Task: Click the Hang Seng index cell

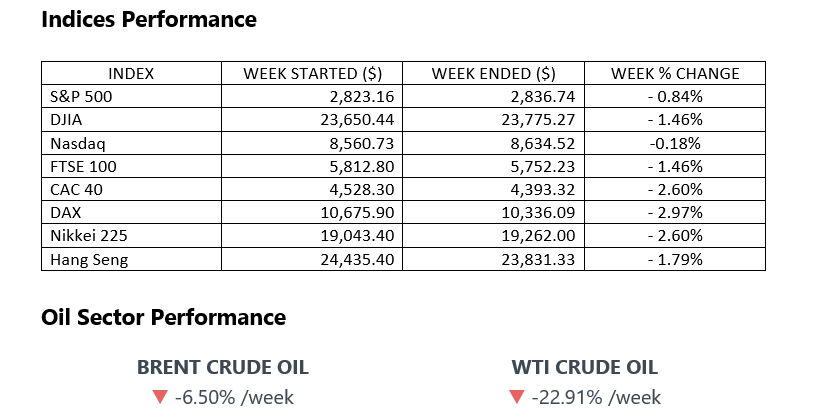Action: pyautogui.click(x=81, y=259)
